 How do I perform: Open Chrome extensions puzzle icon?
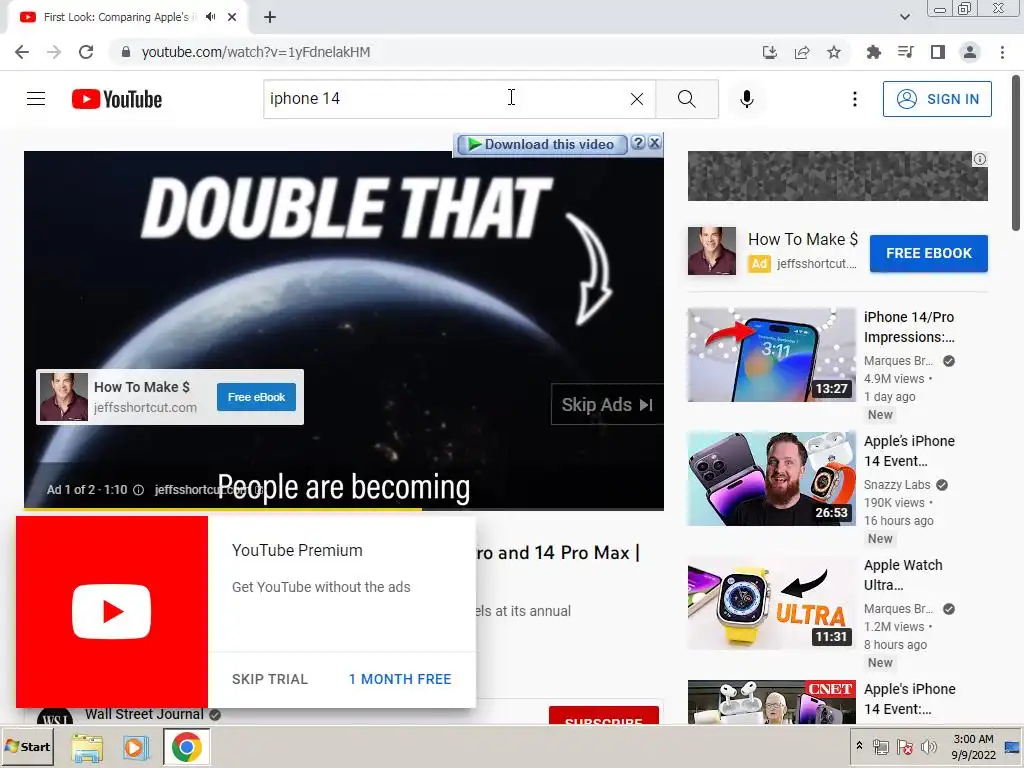click(x=873, y=52)
